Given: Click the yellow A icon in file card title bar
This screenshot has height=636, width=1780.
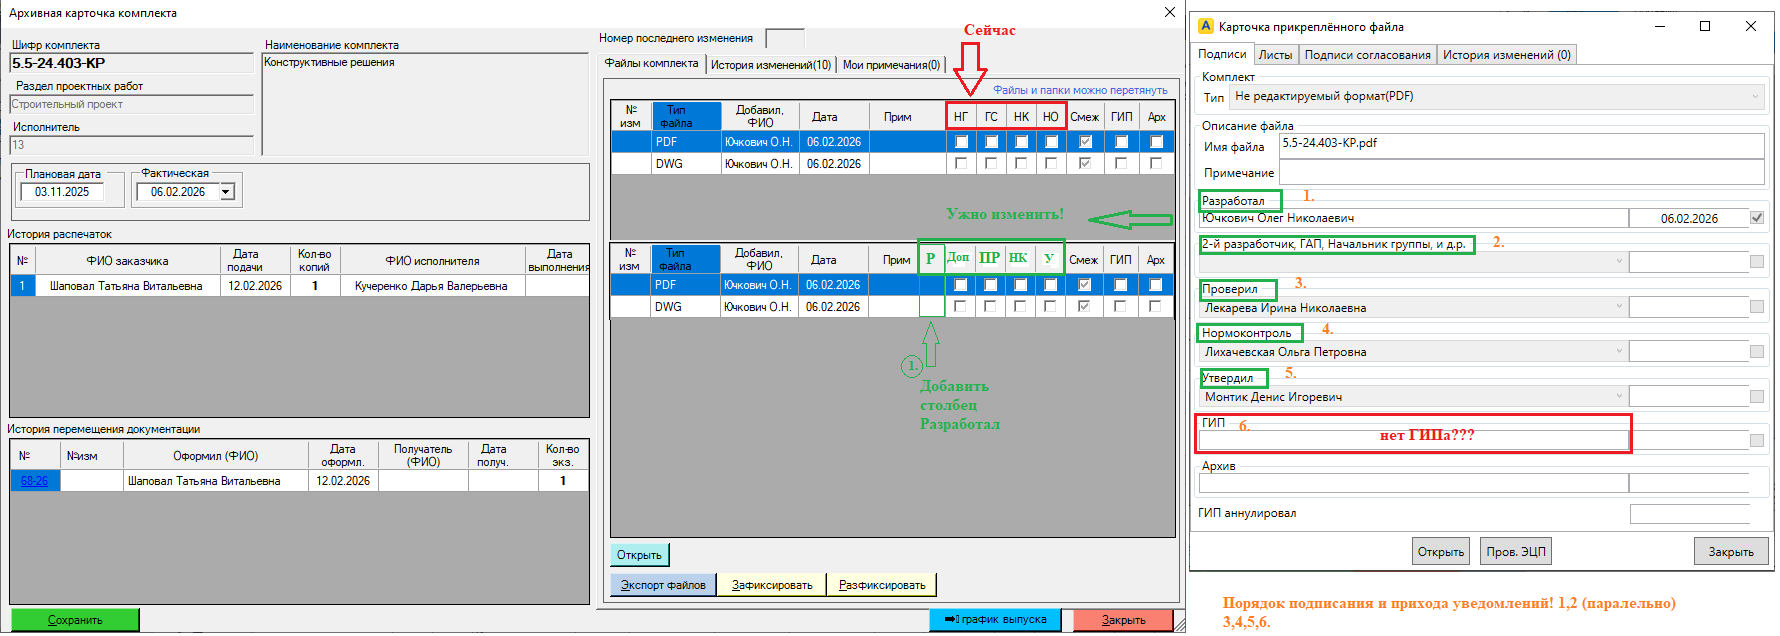Looking at the screenshot, I should (x=1205, y=27).
